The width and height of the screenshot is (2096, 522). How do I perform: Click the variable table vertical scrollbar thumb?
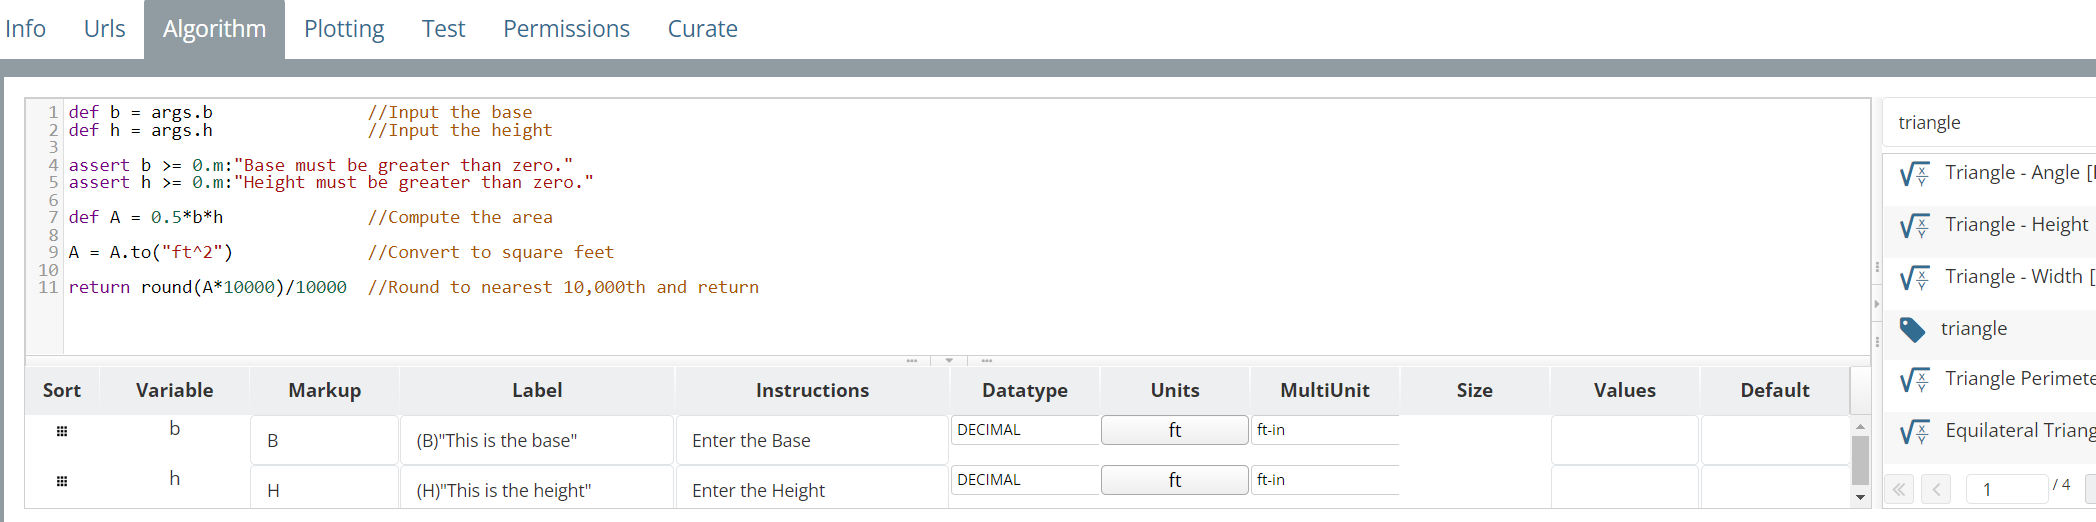tap(1860, 460)
